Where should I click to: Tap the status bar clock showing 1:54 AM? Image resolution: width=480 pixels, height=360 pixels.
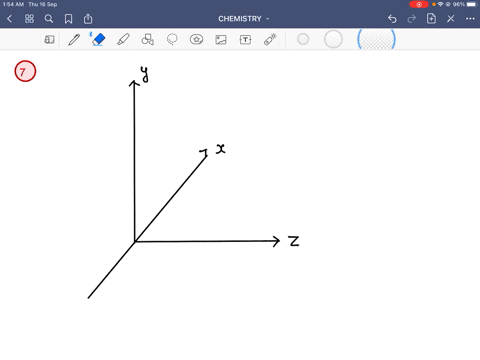[13, 4]
